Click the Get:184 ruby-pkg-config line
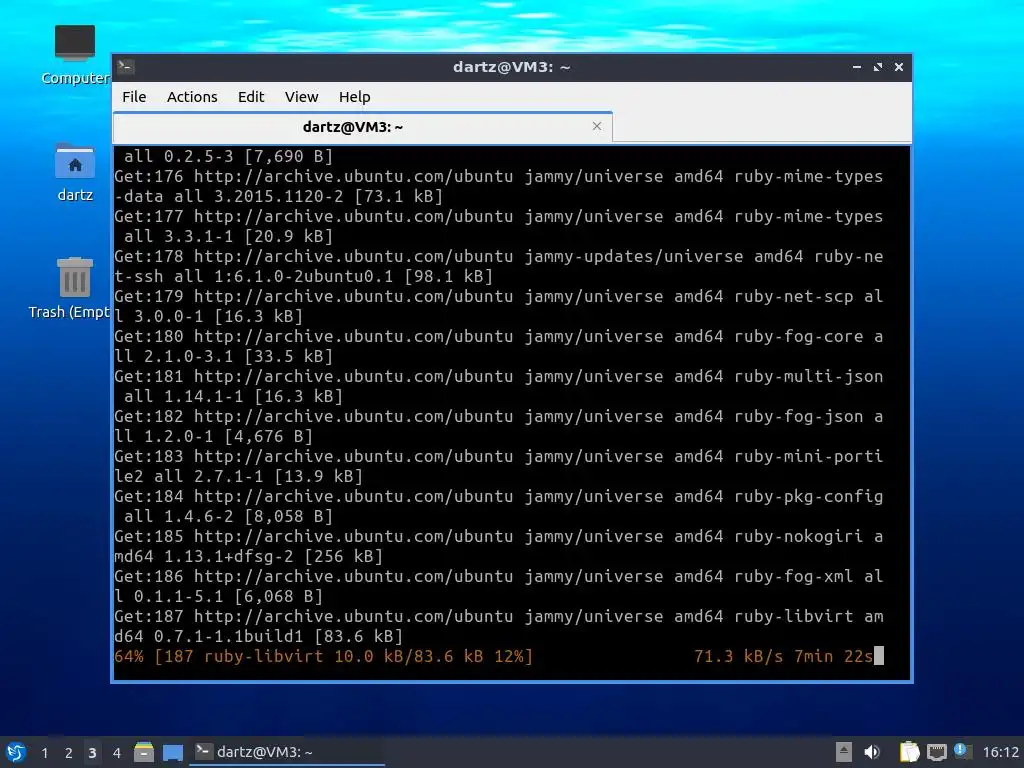1024x768 pixels. click(499, 506)
